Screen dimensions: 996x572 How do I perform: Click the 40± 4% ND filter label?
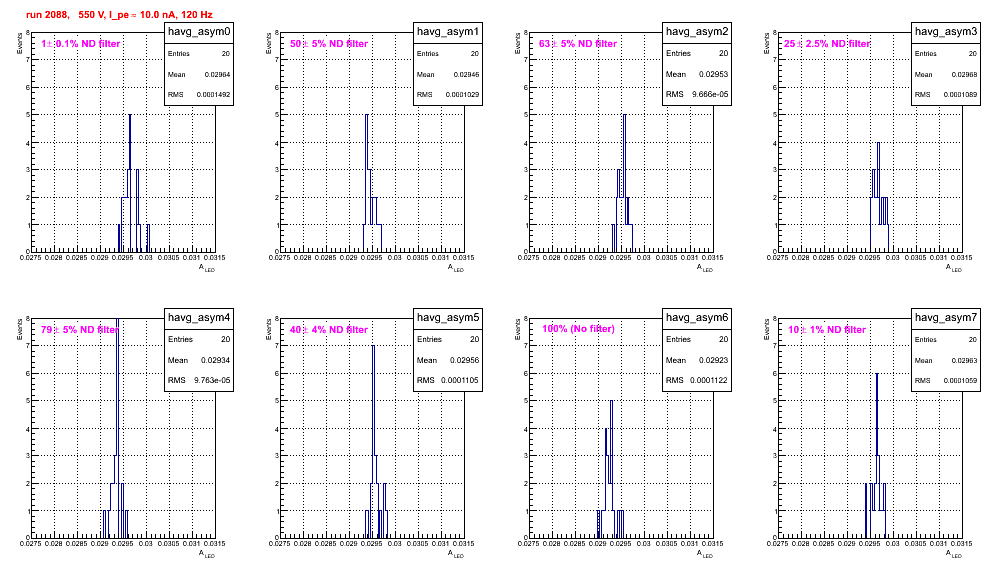tap(329, 330)
